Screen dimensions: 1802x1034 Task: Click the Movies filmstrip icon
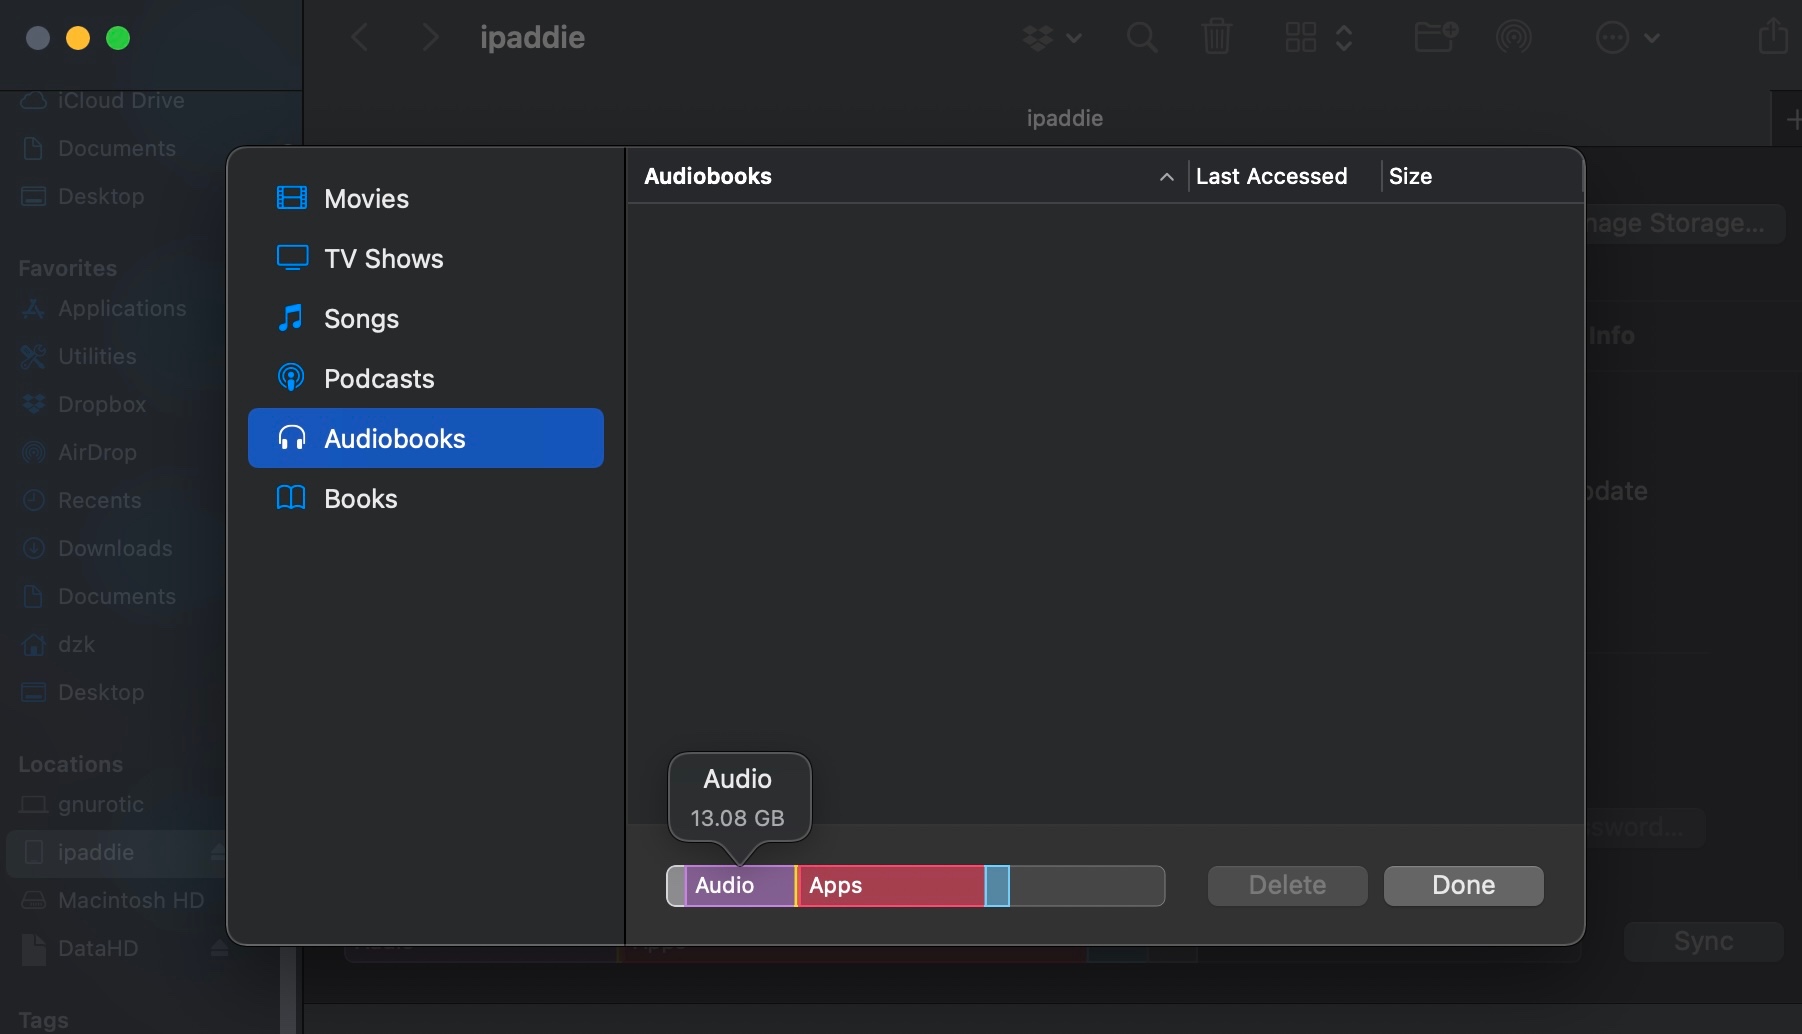(291, 198)
